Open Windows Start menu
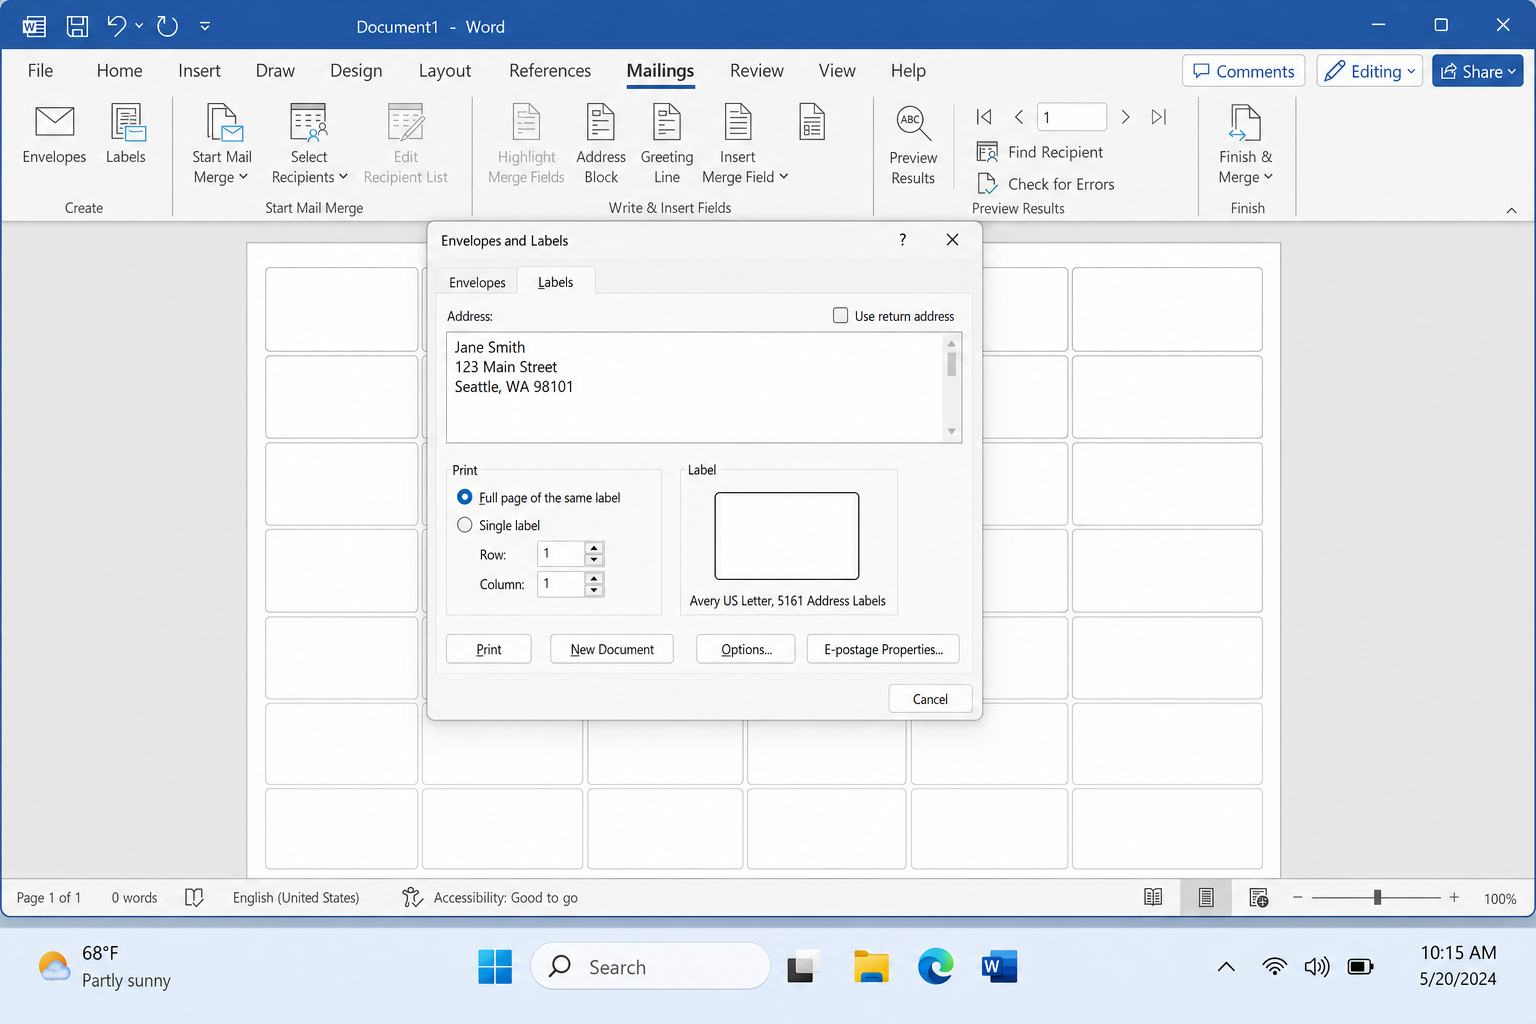The image size is (1536, 1024). click(x=495, y=967)
